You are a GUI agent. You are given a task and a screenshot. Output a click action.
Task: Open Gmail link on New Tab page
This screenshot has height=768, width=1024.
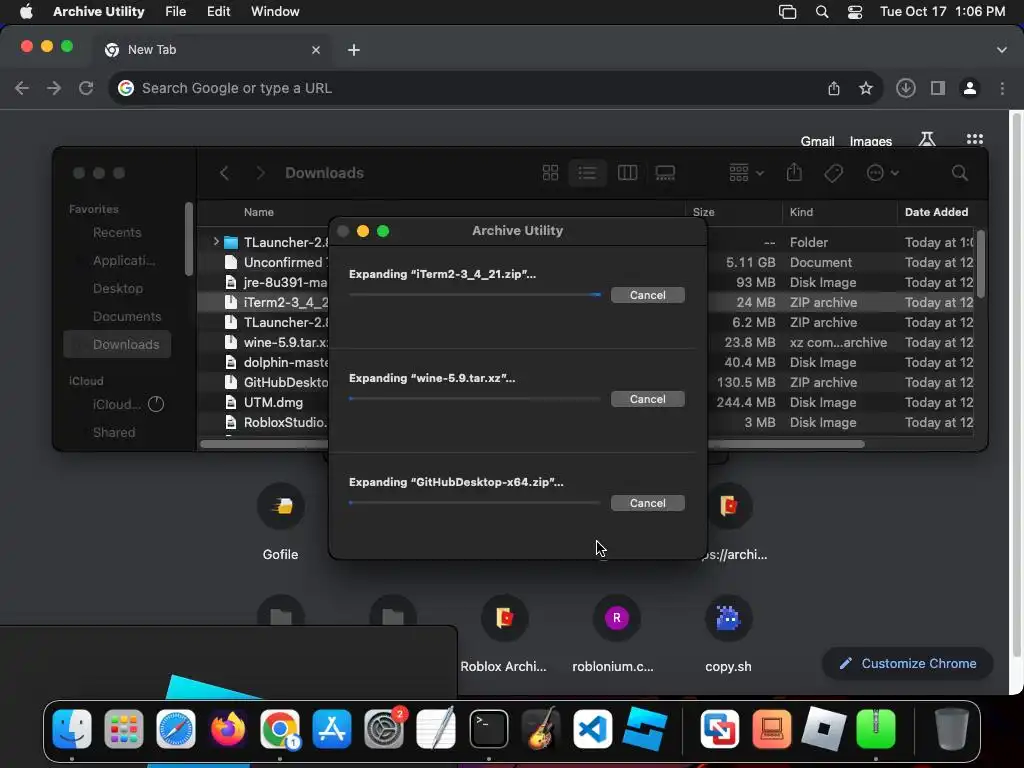coord(817,141)
